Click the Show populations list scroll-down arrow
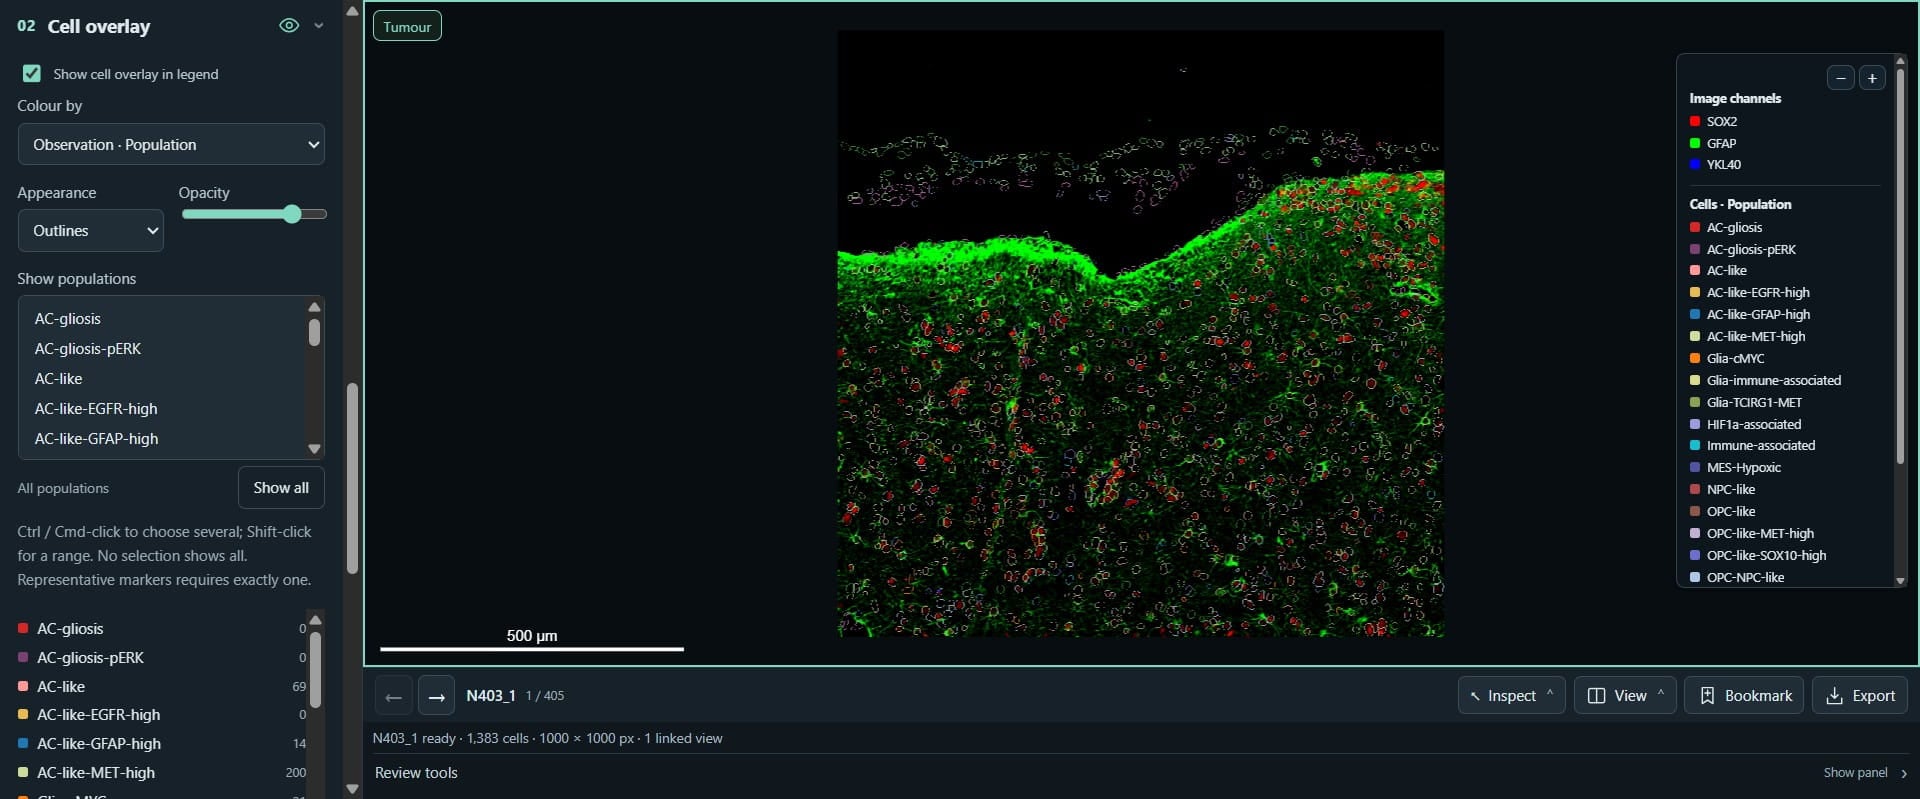The width and height of the screenshot is (1920, 799). coord(314,449)
